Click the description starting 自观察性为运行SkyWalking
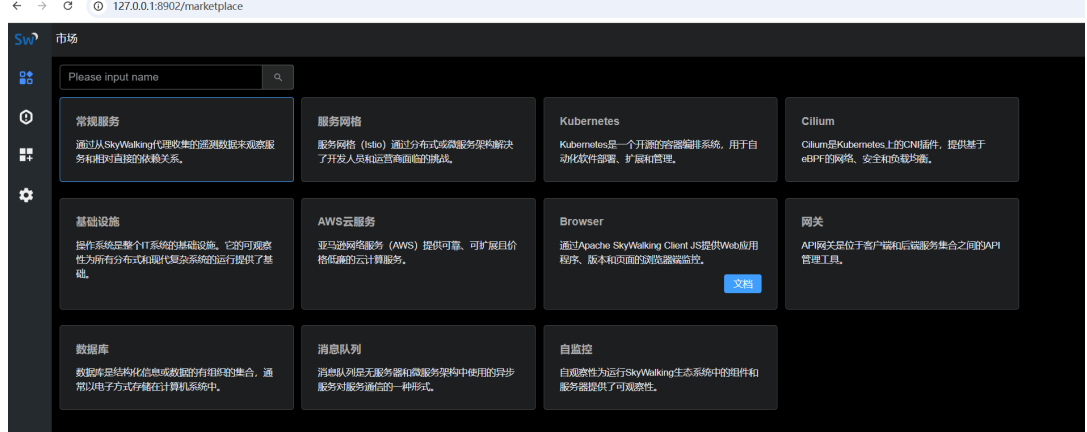1087x432 pixels. [659, 379]
